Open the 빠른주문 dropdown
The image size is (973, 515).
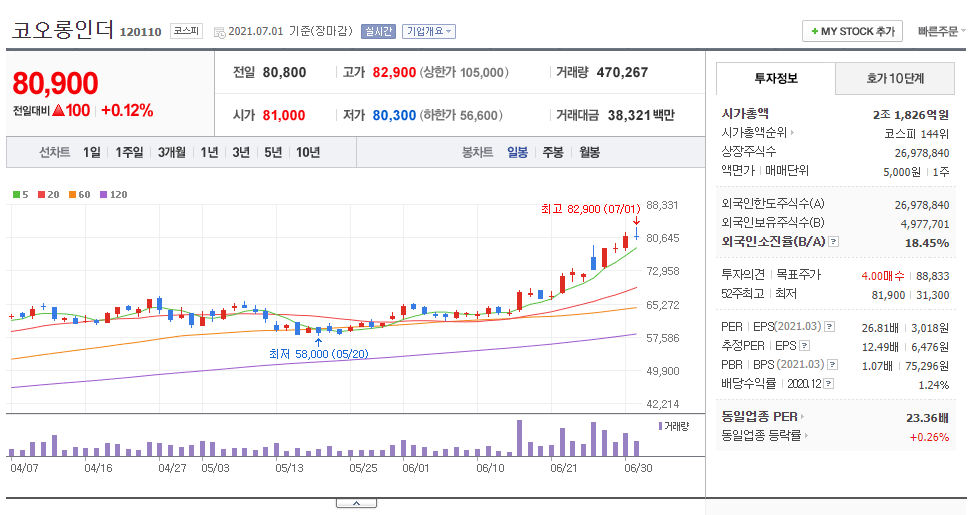[x=941, y=31]
